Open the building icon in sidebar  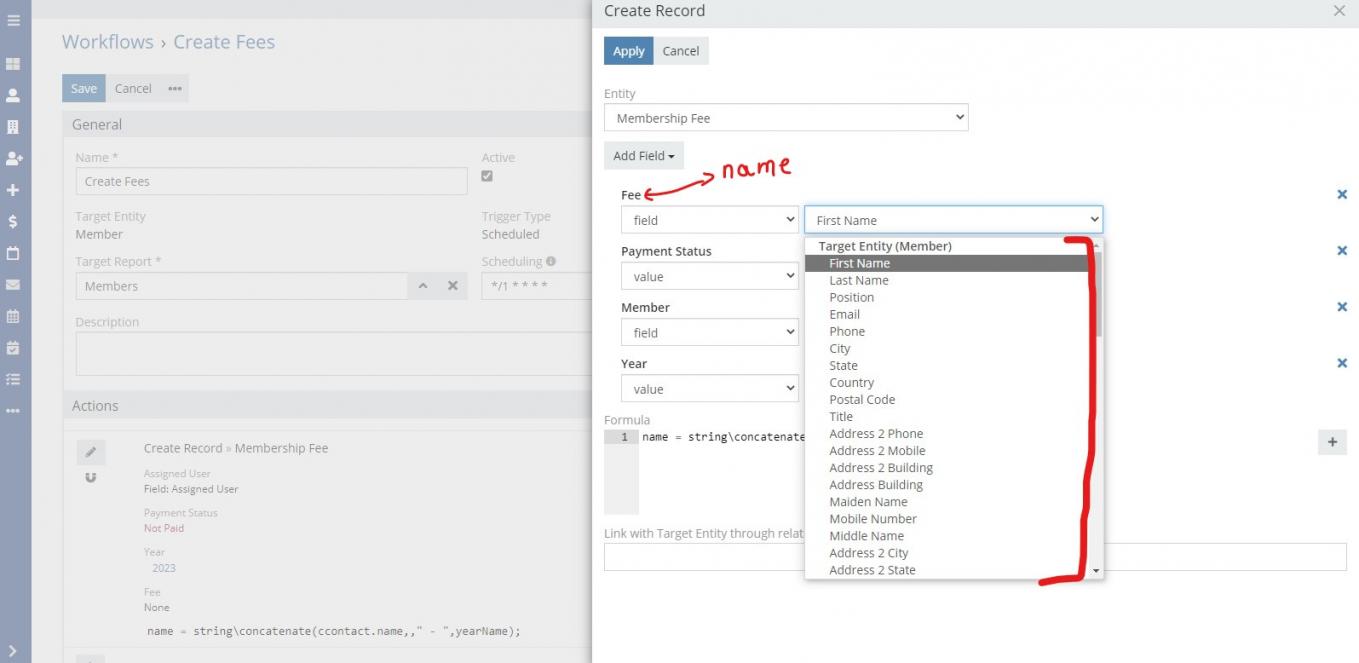pyautogui.click(x=13, y=127)
